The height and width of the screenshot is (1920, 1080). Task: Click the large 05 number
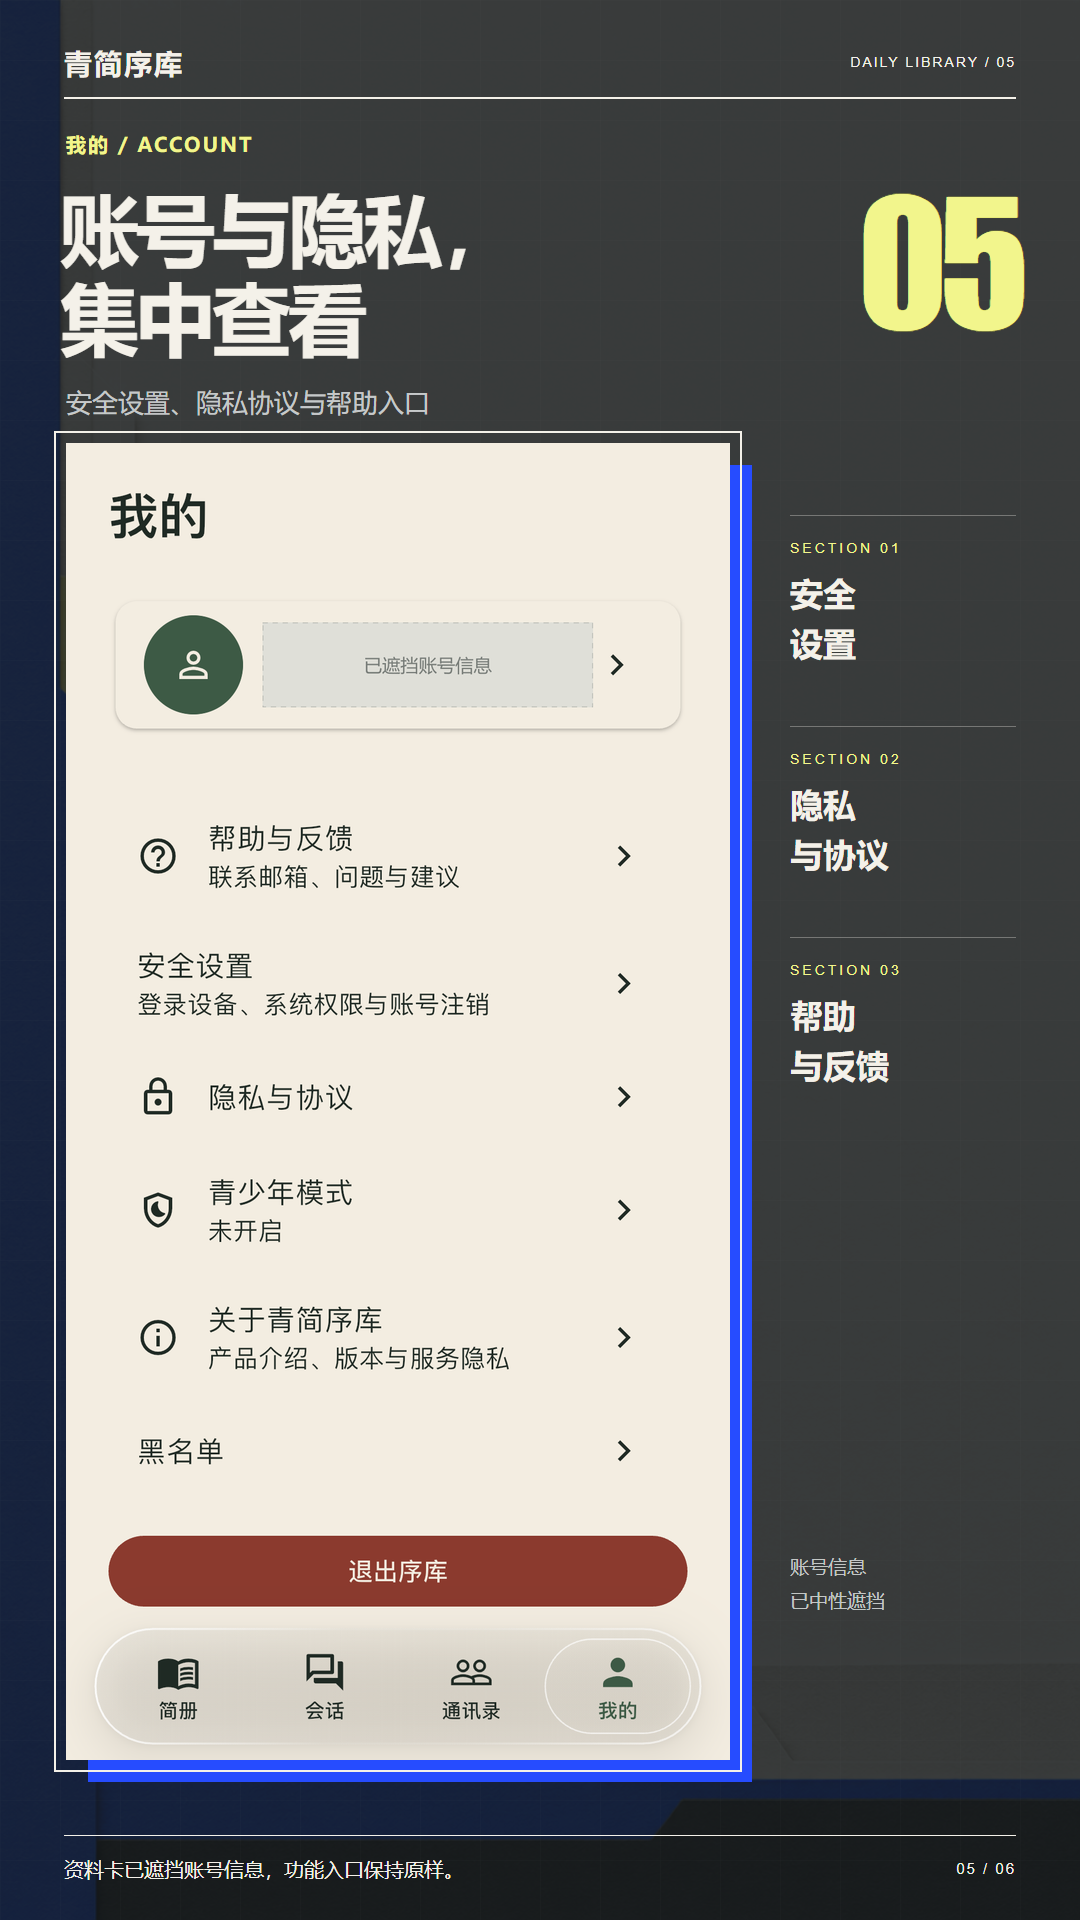943,263
